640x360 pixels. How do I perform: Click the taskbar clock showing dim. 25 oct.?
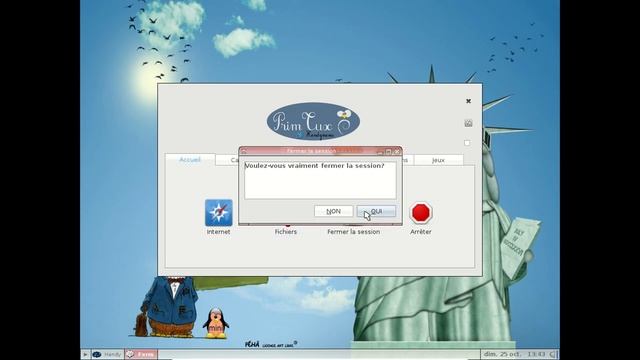[x=514, y=354]
